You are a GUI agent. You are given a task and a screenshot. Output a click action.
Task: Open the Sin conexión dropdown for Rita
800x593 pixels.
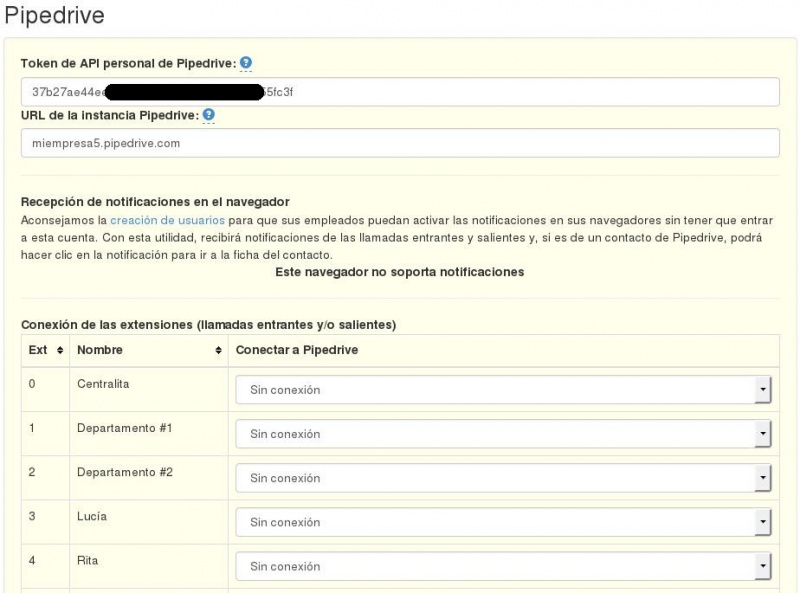(500, 566)
